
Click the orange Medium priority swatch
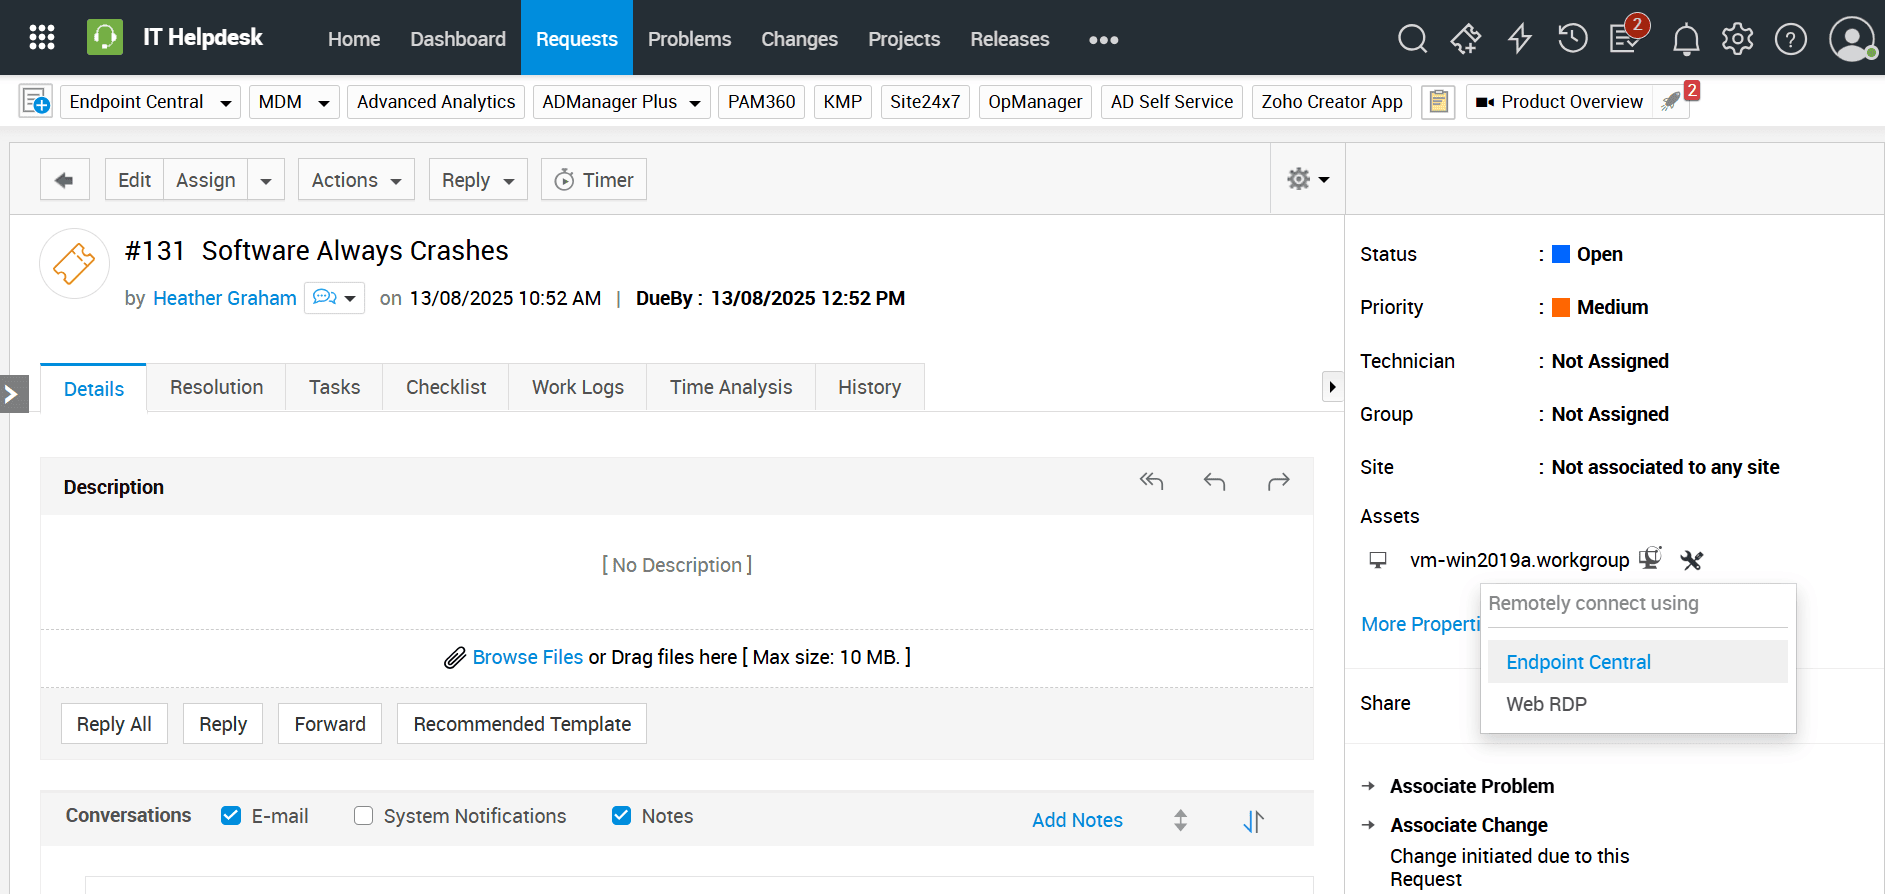(1560, 307)
